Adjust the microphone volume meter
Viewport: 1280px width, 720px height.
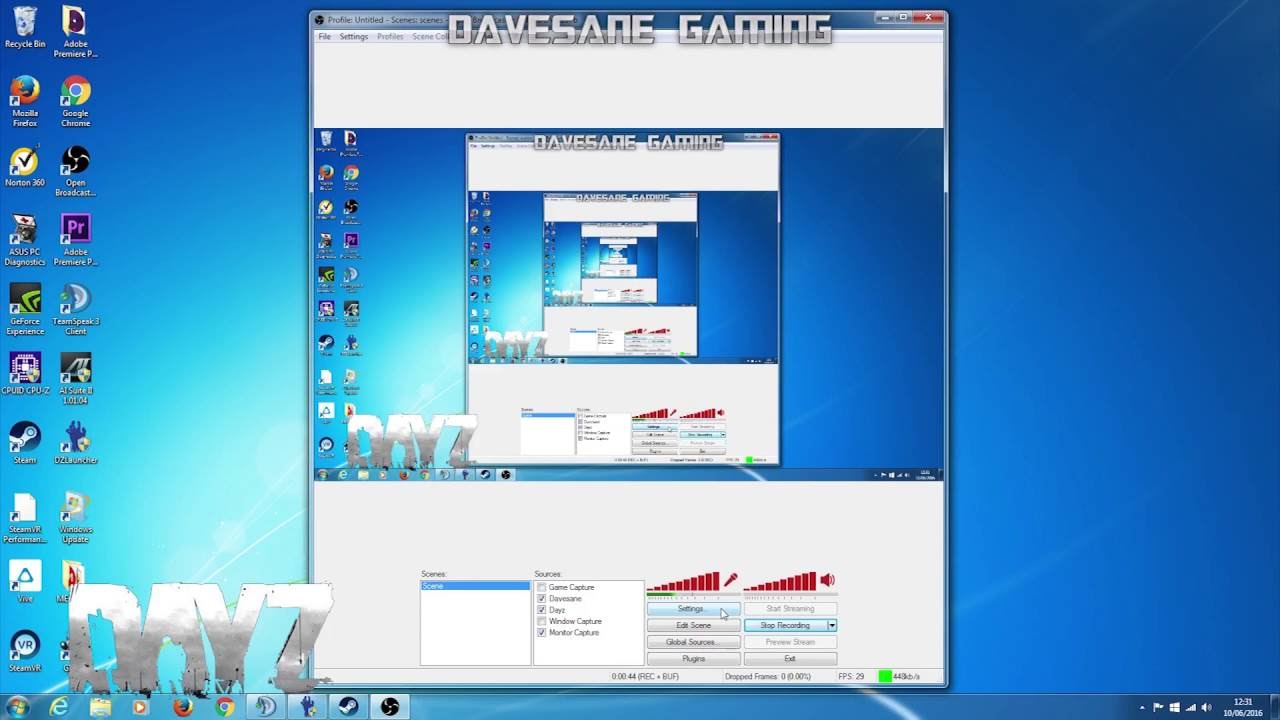pyautogui.click(x=684, y=582)
